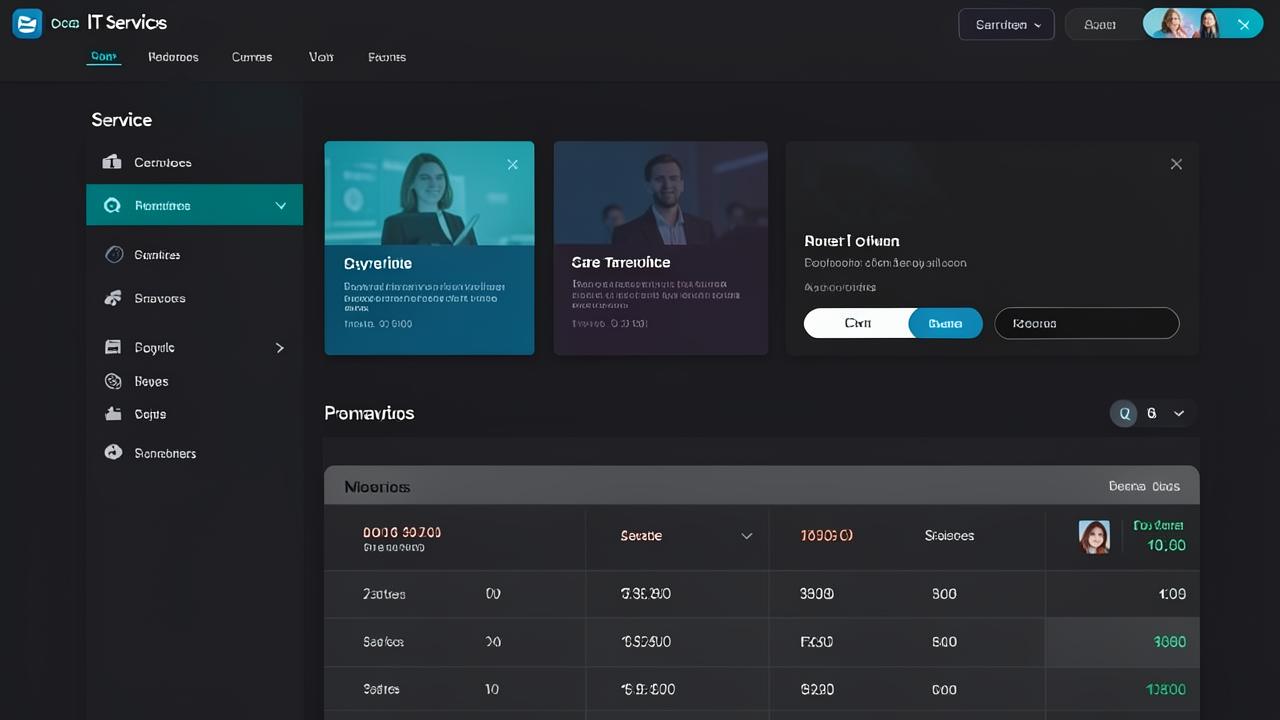The width and height of the screenshot is (1280, 720).
Task: Close the Aoret I ofuon panel
Action: tap(1176, 164)
